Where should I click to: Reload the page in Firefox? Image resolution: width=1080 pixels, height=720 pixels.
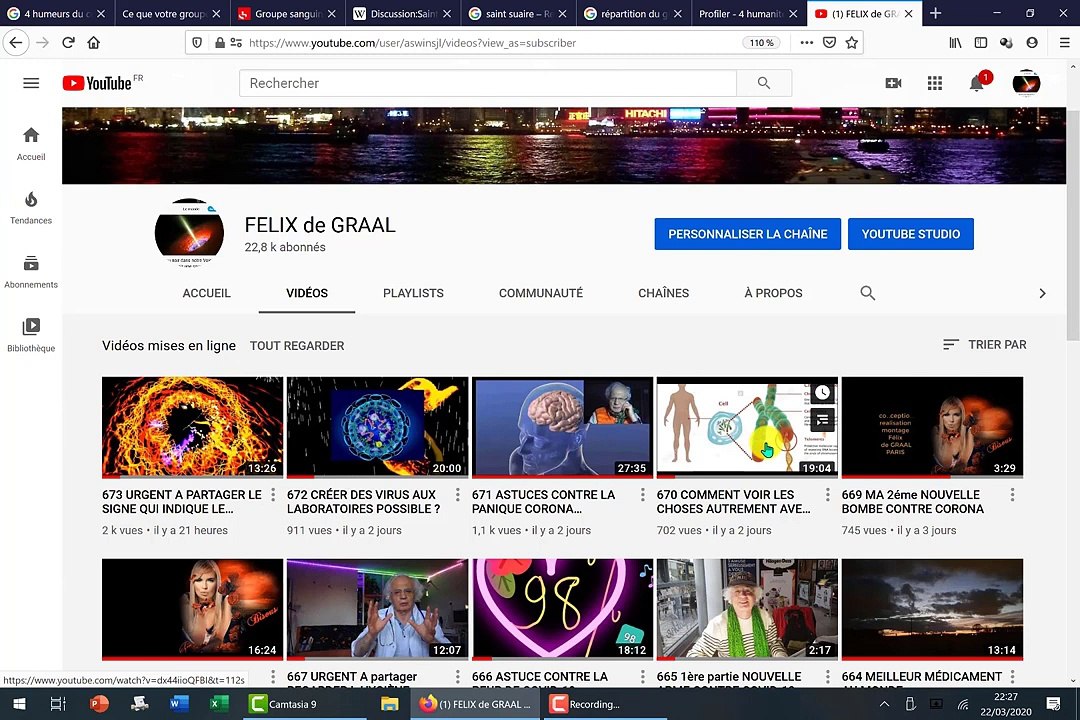pyautogui.click(x=68, y=43)
